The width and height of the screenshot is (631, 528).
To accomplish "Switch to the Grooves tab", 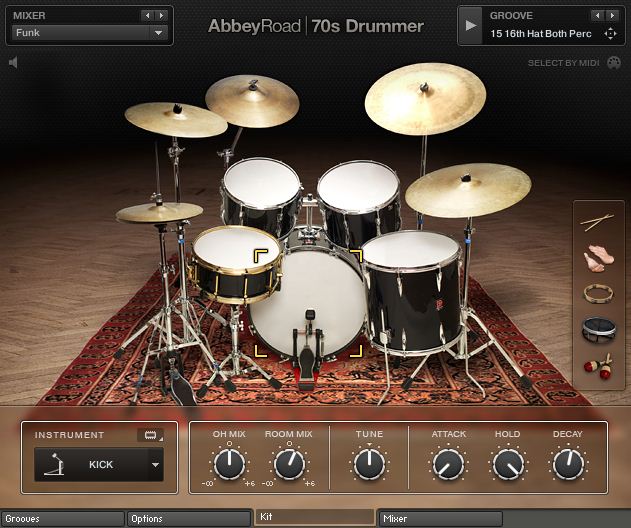I will (x=62, y=519).
